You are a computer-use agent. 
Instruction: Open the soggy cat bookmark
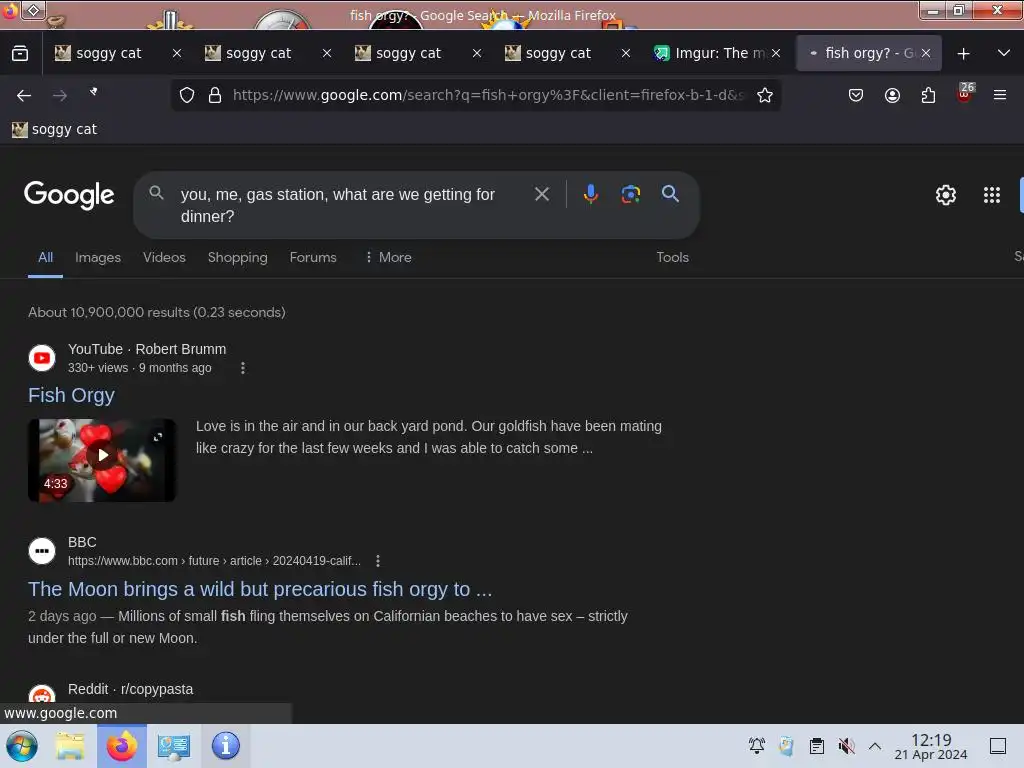point(54,129)
